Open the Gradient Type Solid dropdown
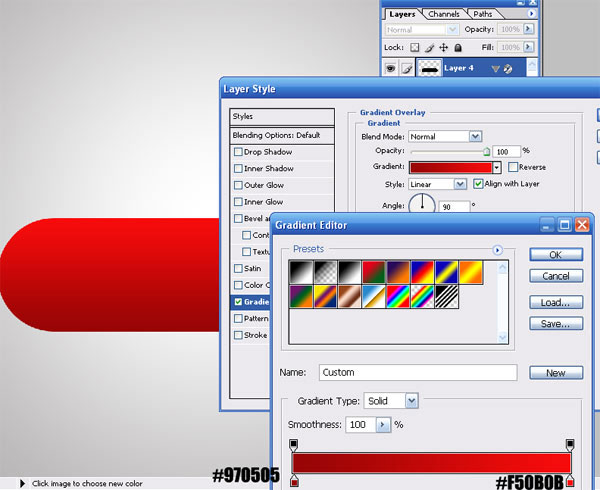Screen dimensions: 600x490 point(412,401)
